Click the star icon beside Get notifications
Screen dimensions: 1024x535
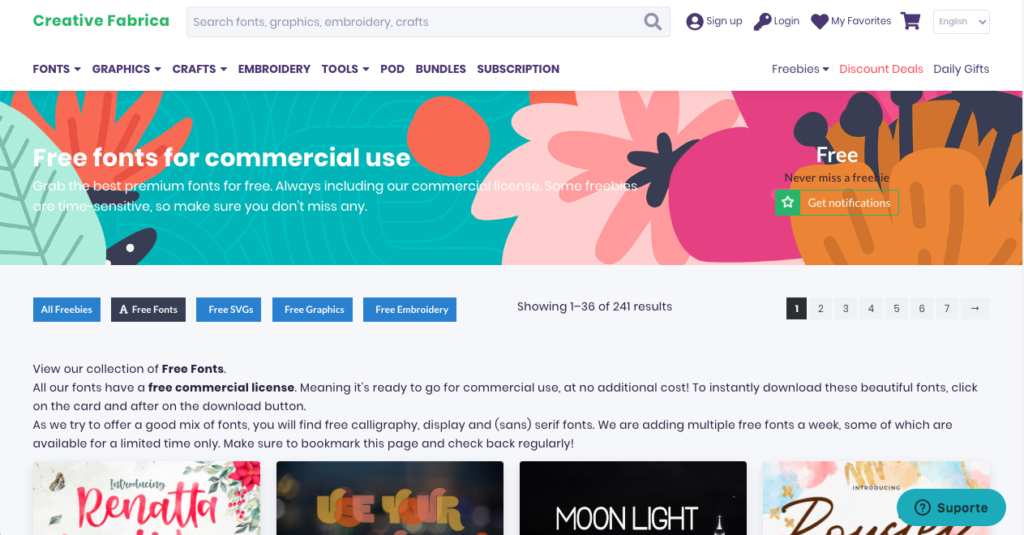(788, 203)
